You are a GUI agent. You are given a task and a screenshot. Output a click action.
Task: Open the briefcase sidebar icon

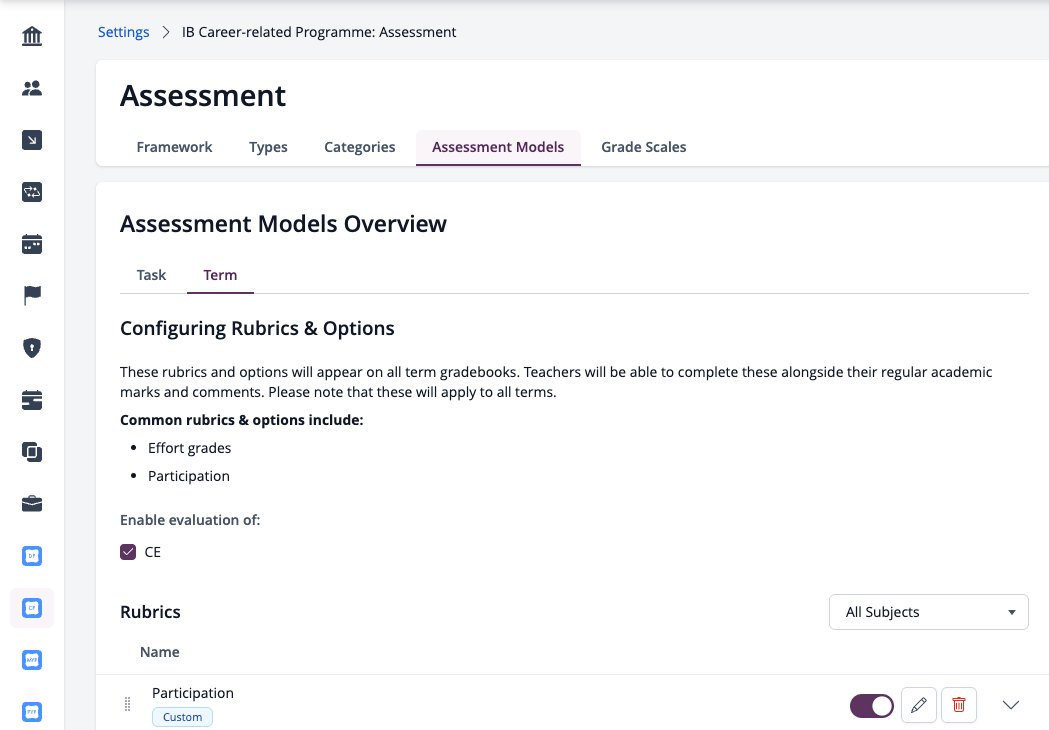pyautogui.click(x=31, y=504)
